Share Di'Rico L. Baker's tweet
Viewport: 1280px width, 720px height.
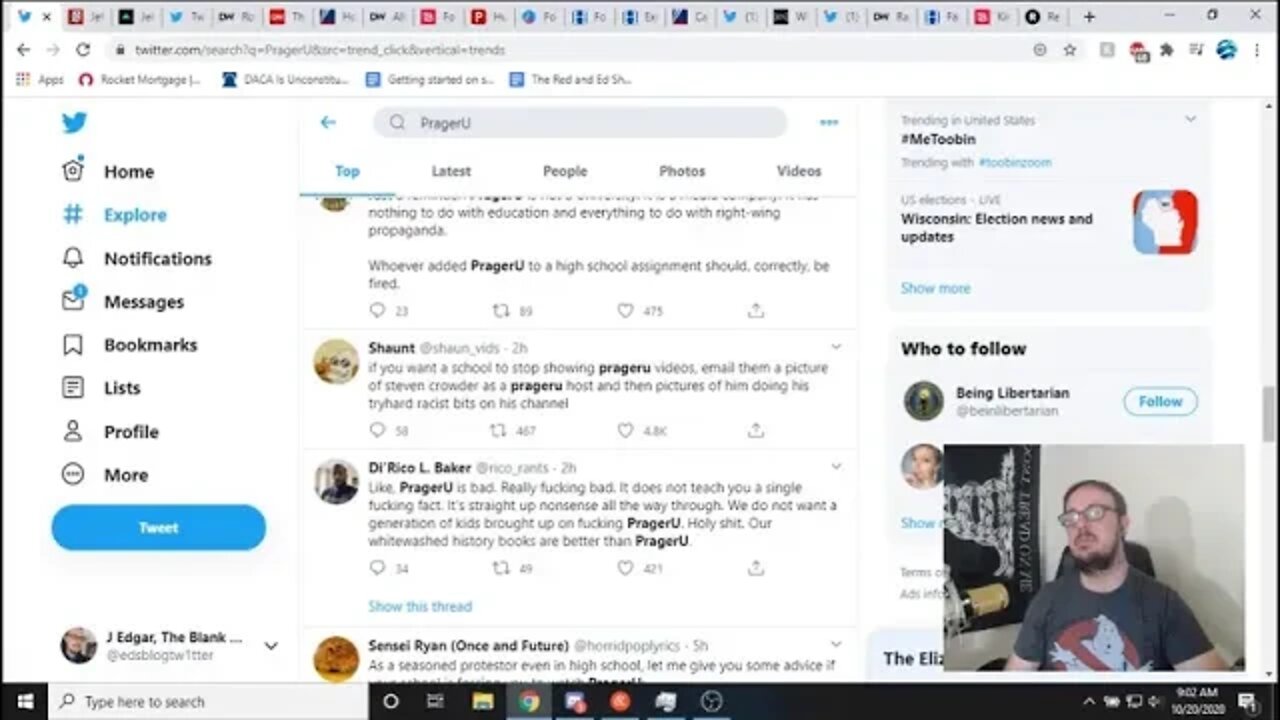pos(756,568)
